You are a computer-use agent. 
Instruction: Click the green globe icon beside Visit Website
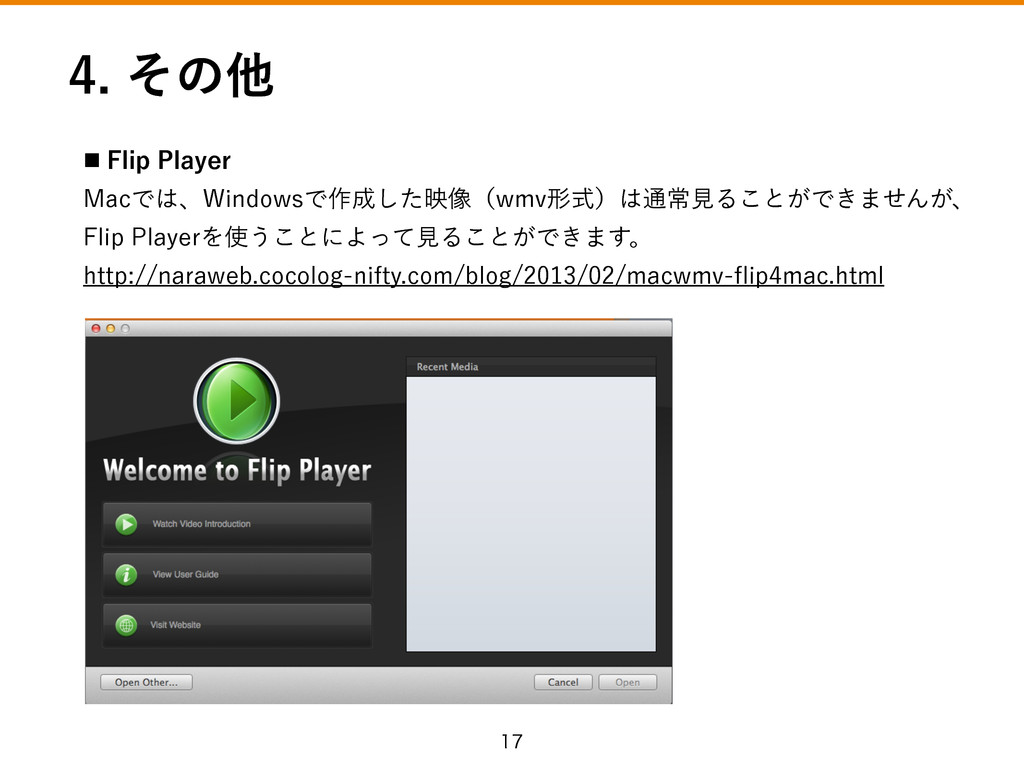(126, 625)
